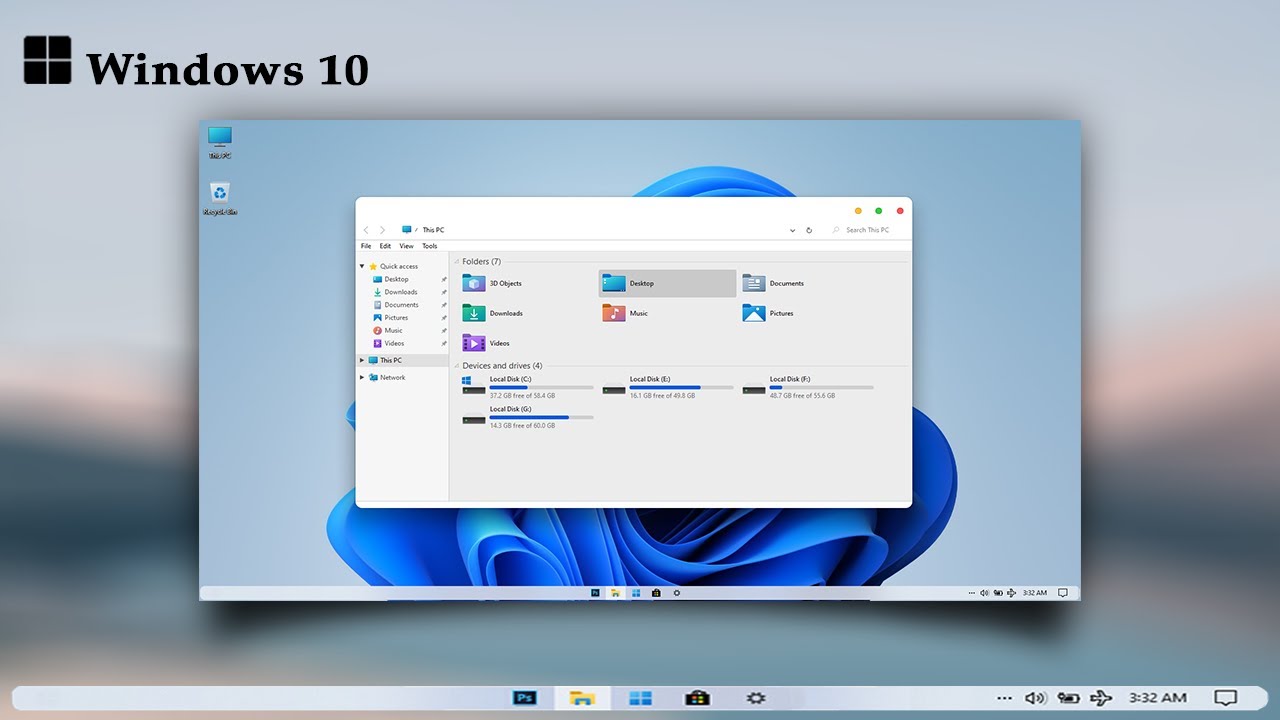
Task: Click airplane mode icon in enlarged system tray
Action: coord(1101,698)
